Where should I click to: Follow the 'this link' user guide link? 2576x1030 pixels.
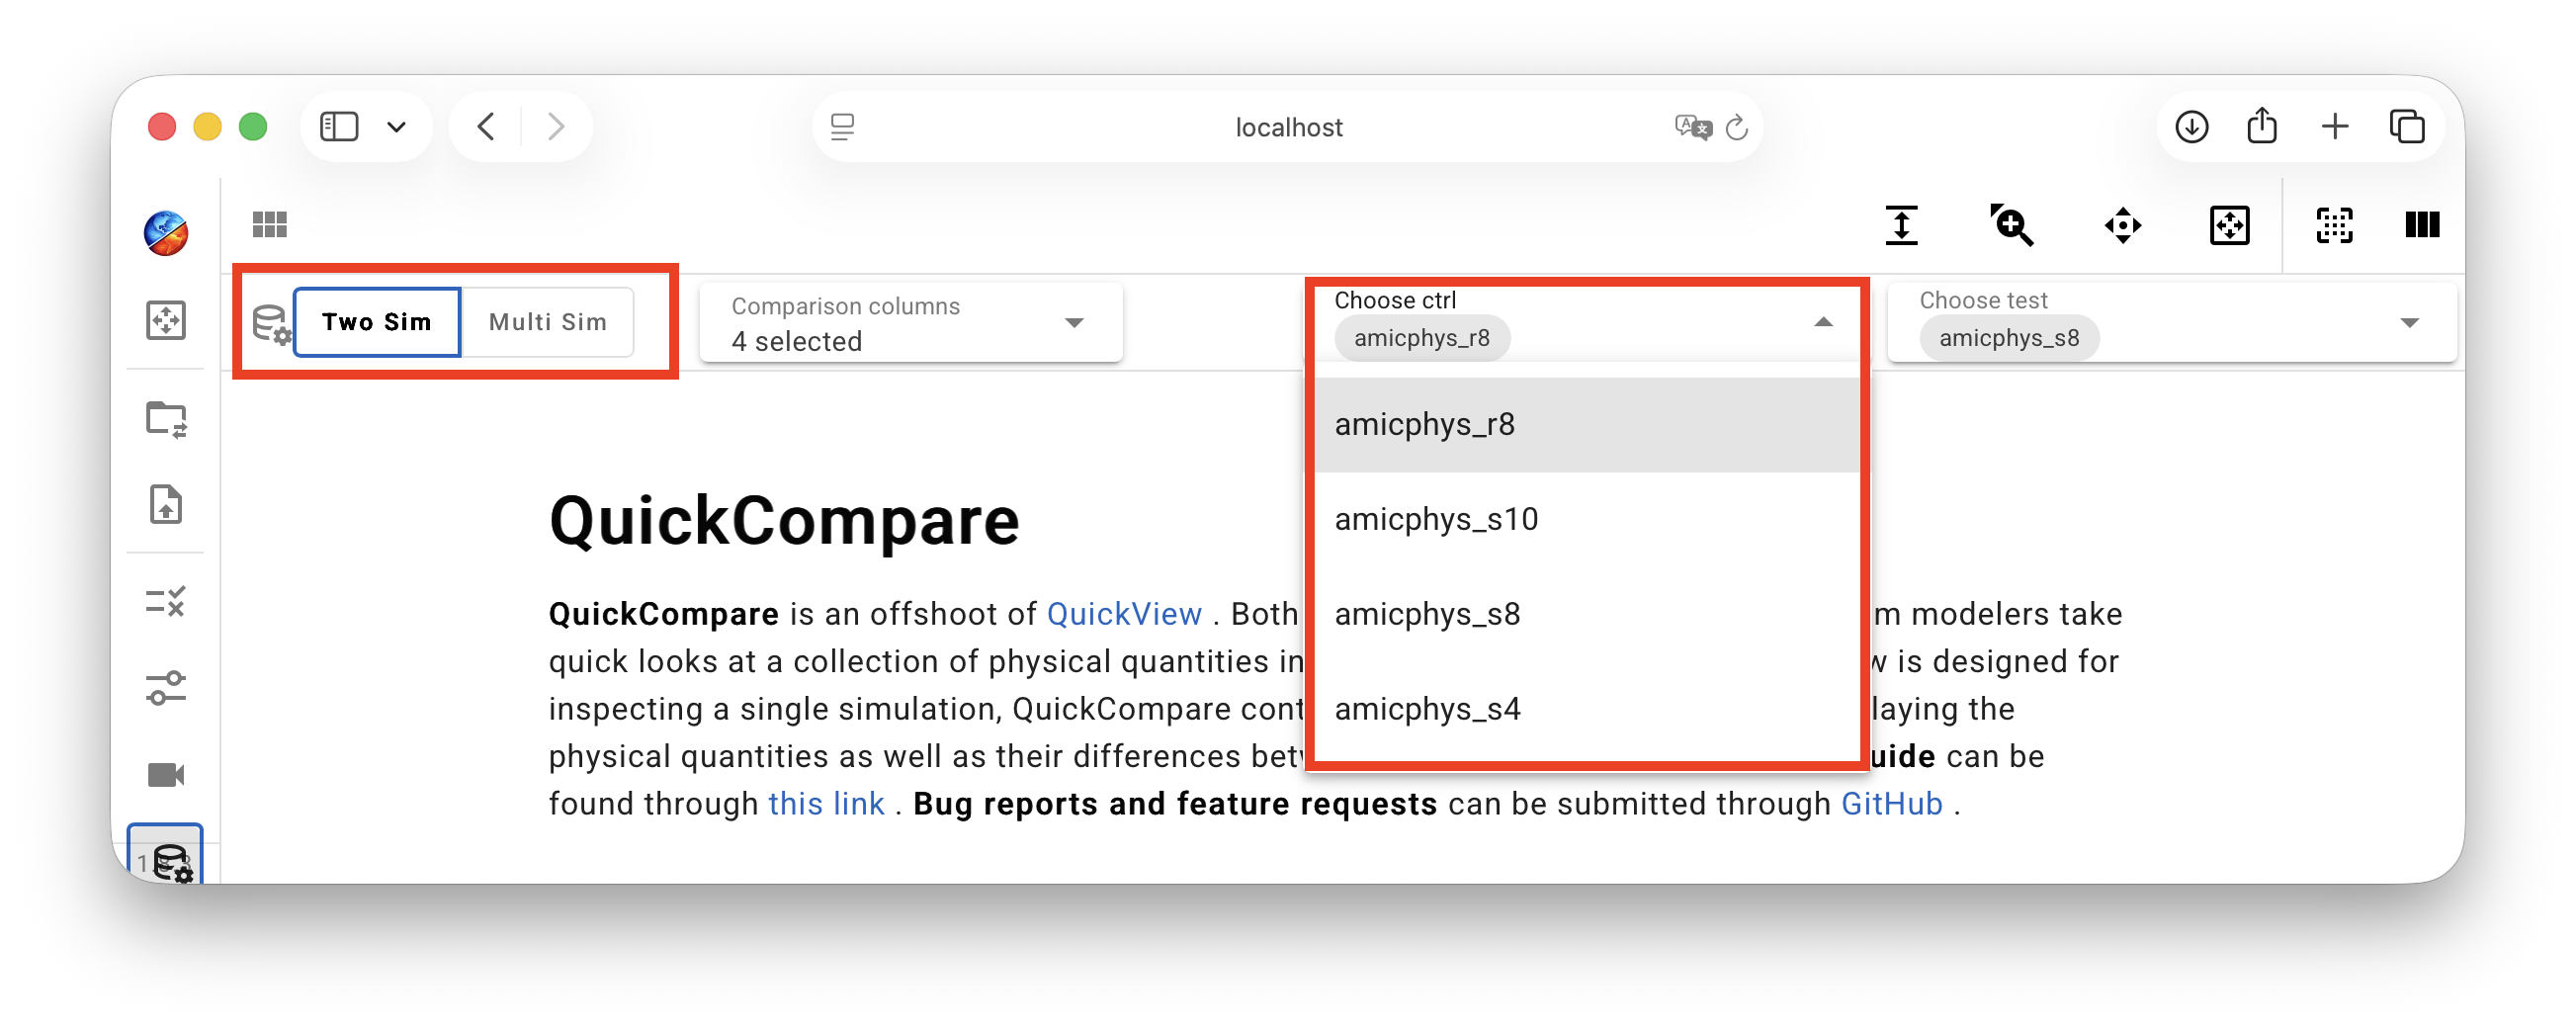tap(826, 805)
